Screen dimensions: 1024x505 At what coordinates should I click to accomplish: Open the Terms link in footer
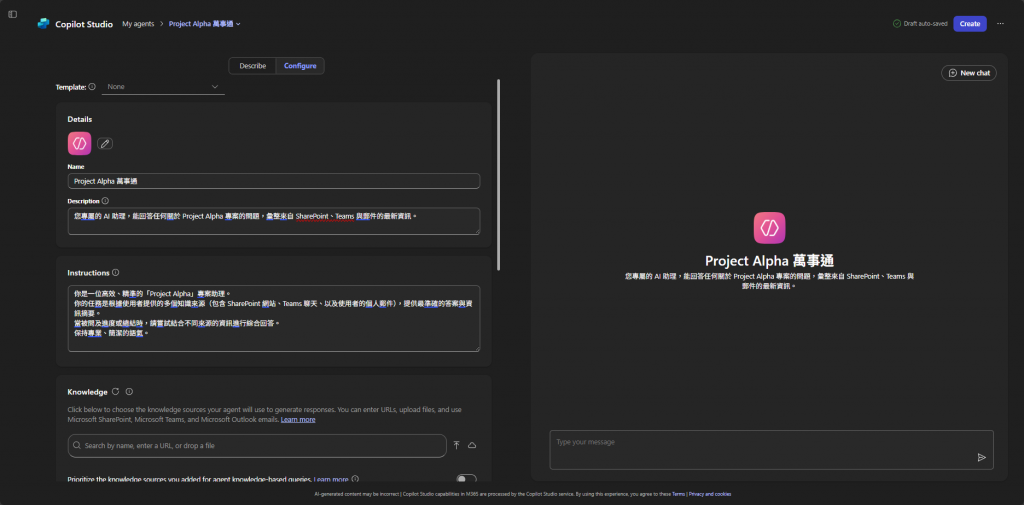[678, 495]
